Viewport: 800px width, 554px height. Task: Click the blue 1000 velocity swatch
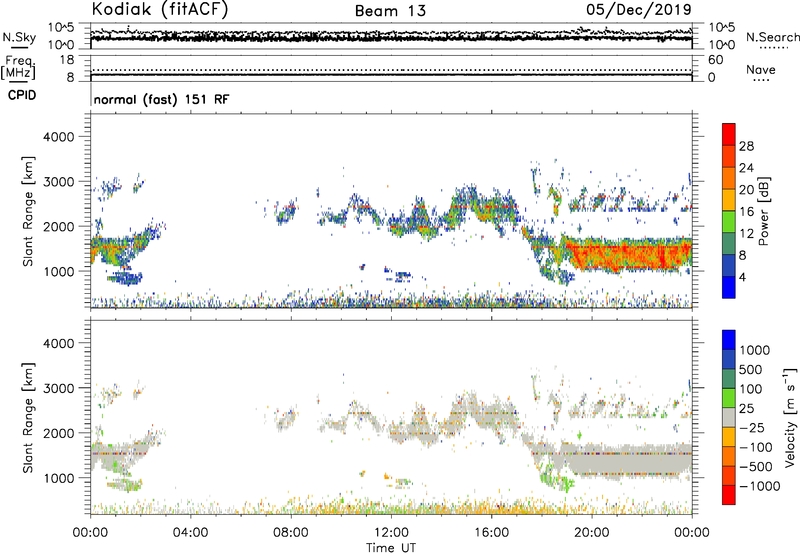click(x=729, y=340)
